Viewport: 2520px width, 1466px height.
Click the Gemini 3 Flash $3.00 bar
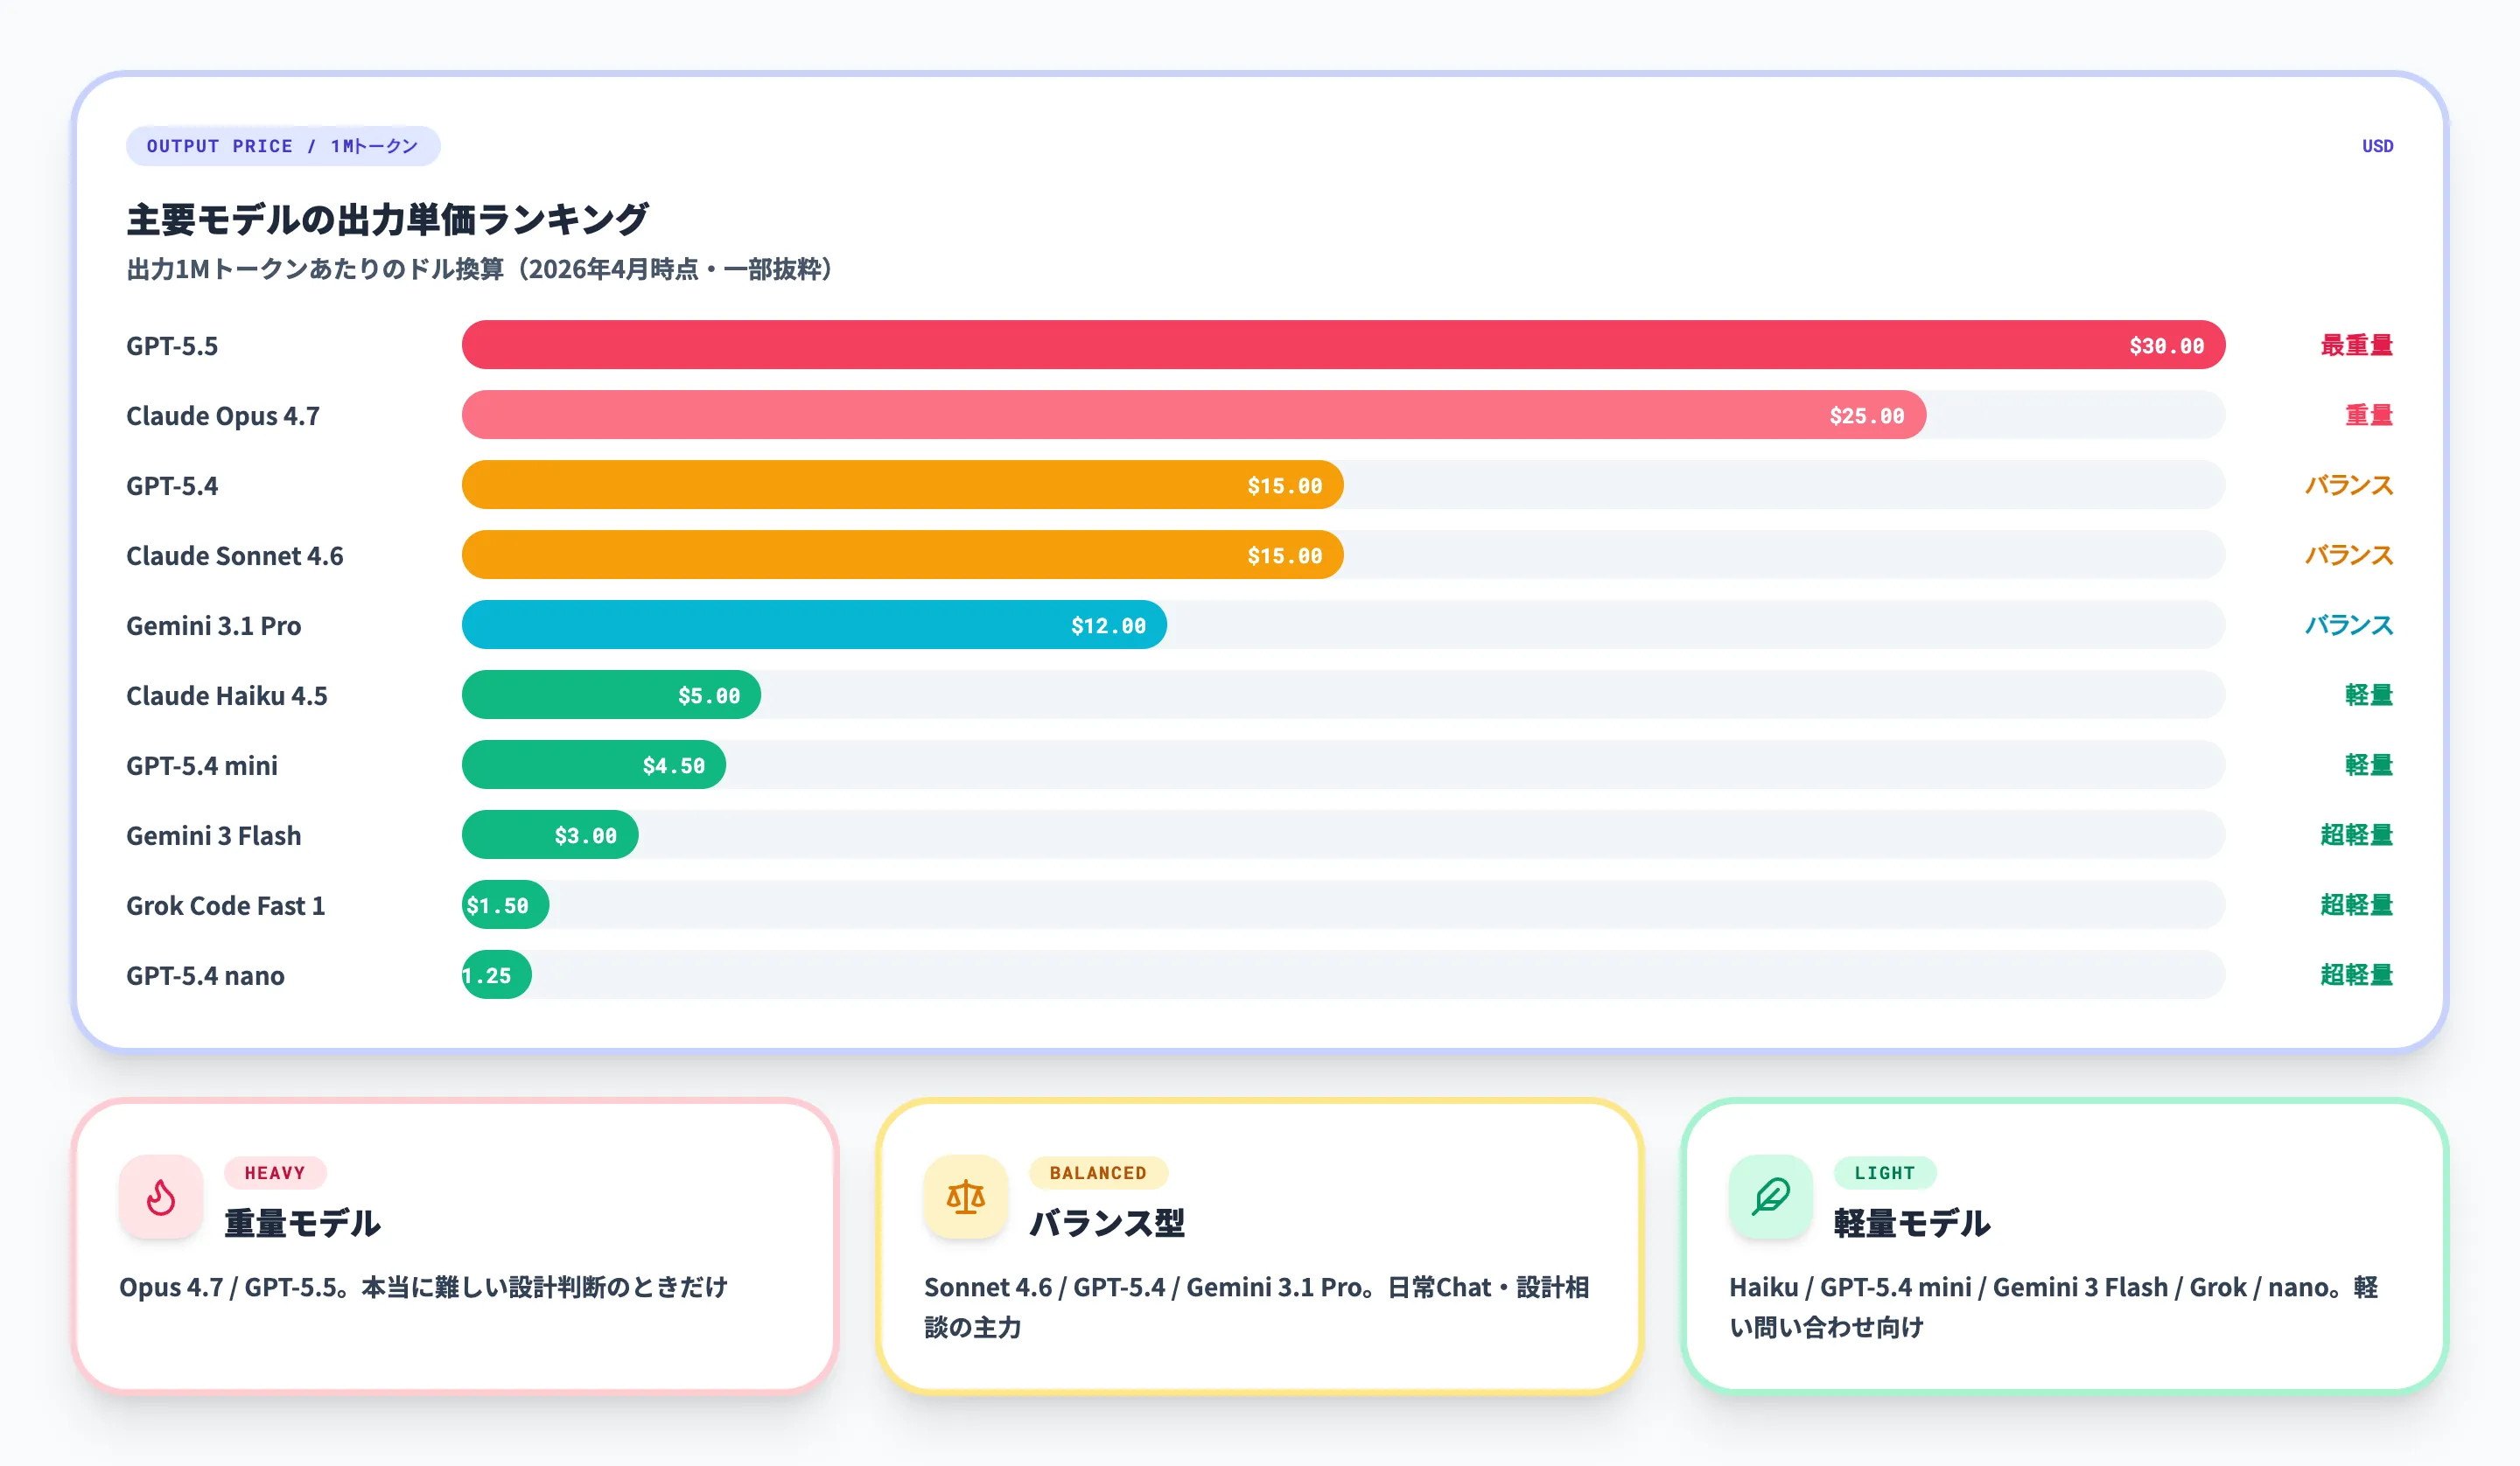tap(550, 835)
